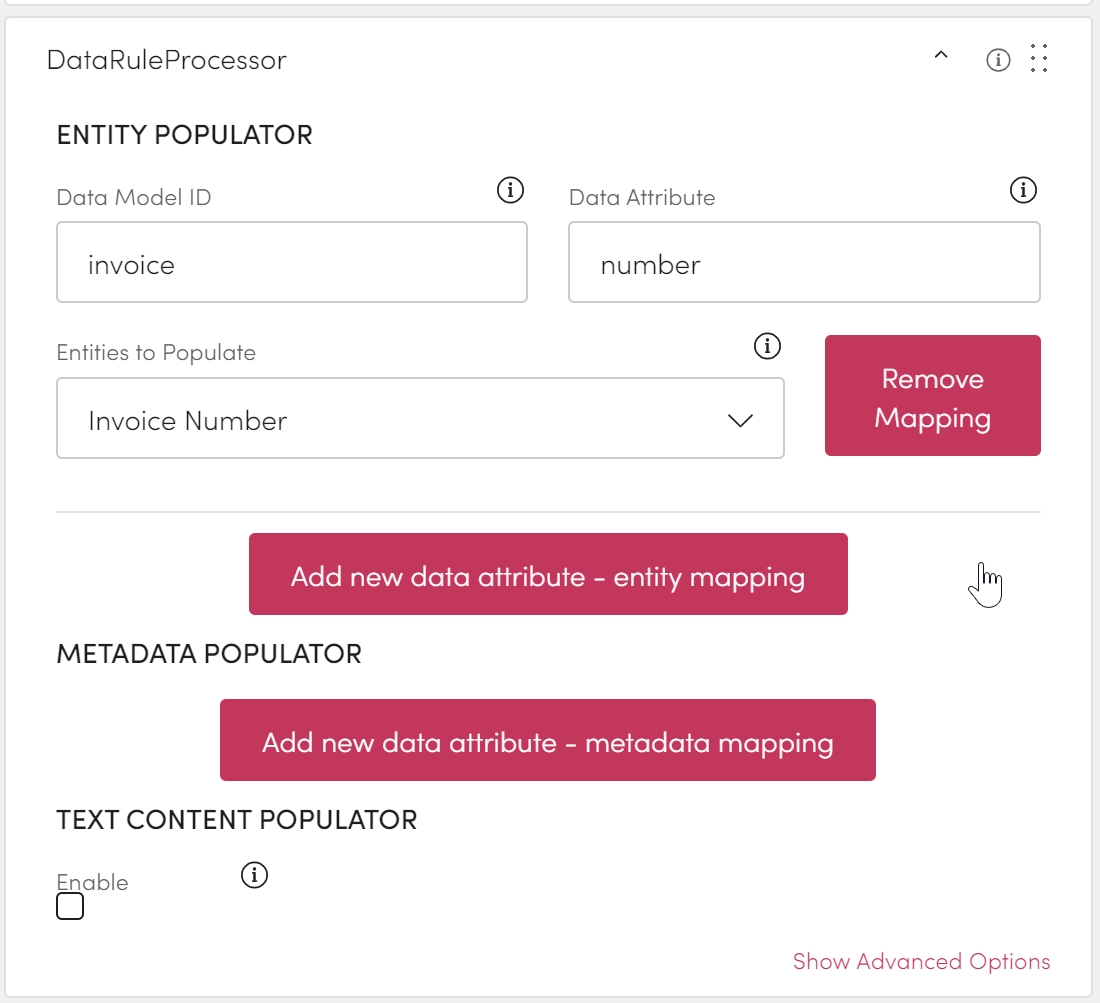Click the DataRuleProcessor drag handle dots

1039,59
